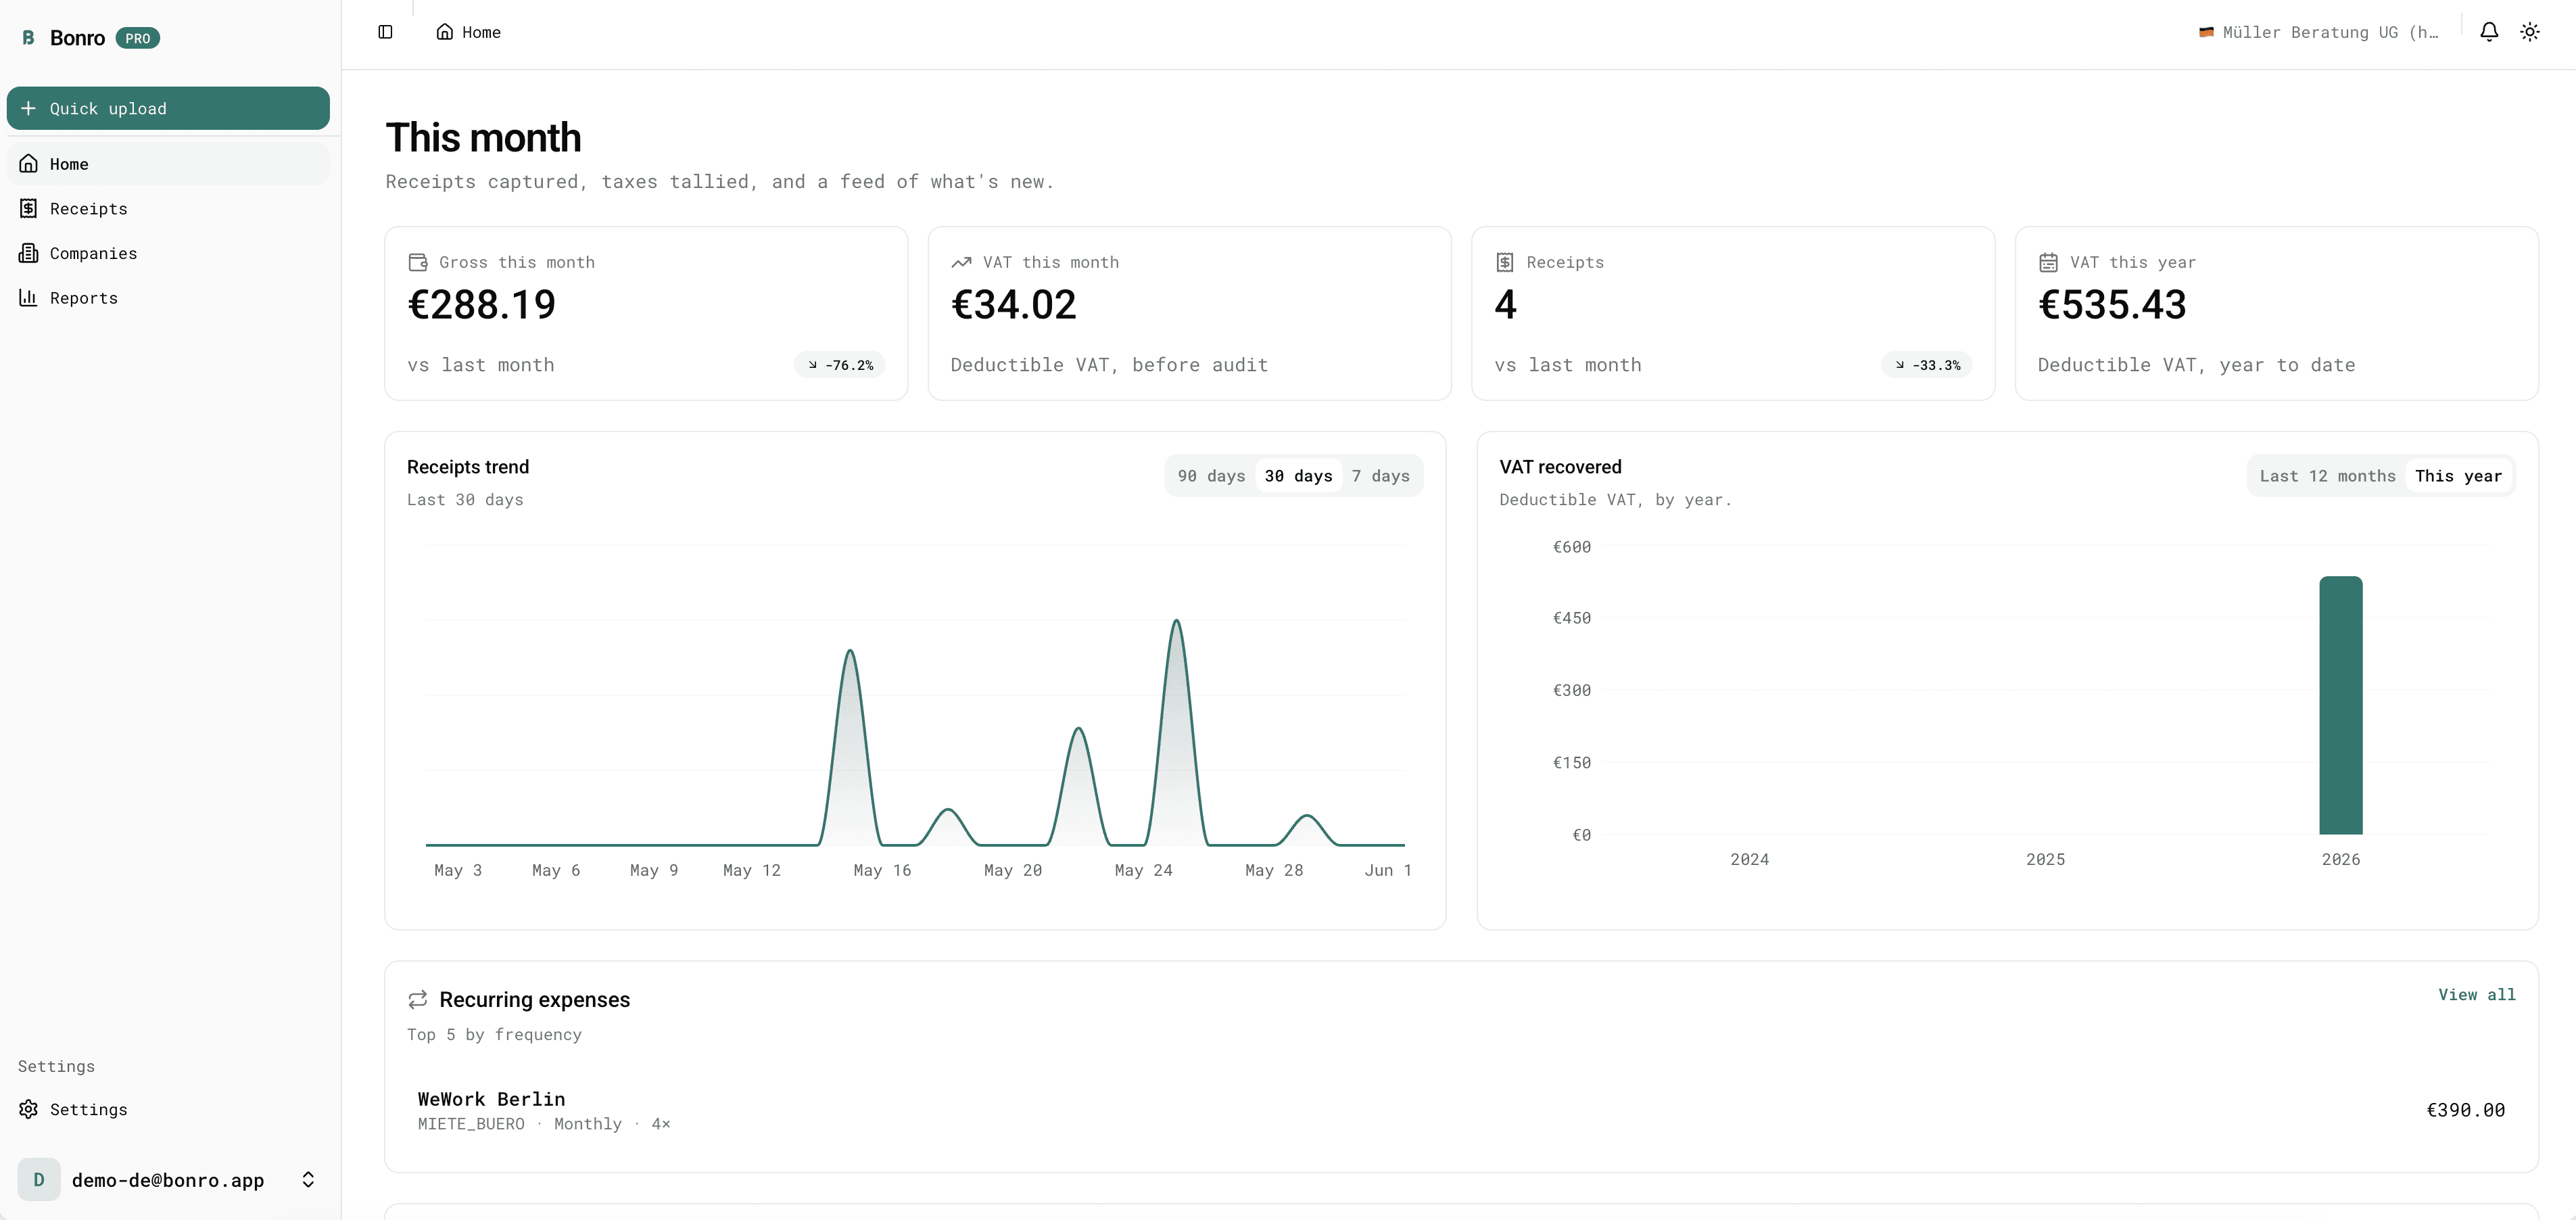Click the 2026 bar in VAT chart
2576x1220 pixels.
click(x=2341, y=705)
